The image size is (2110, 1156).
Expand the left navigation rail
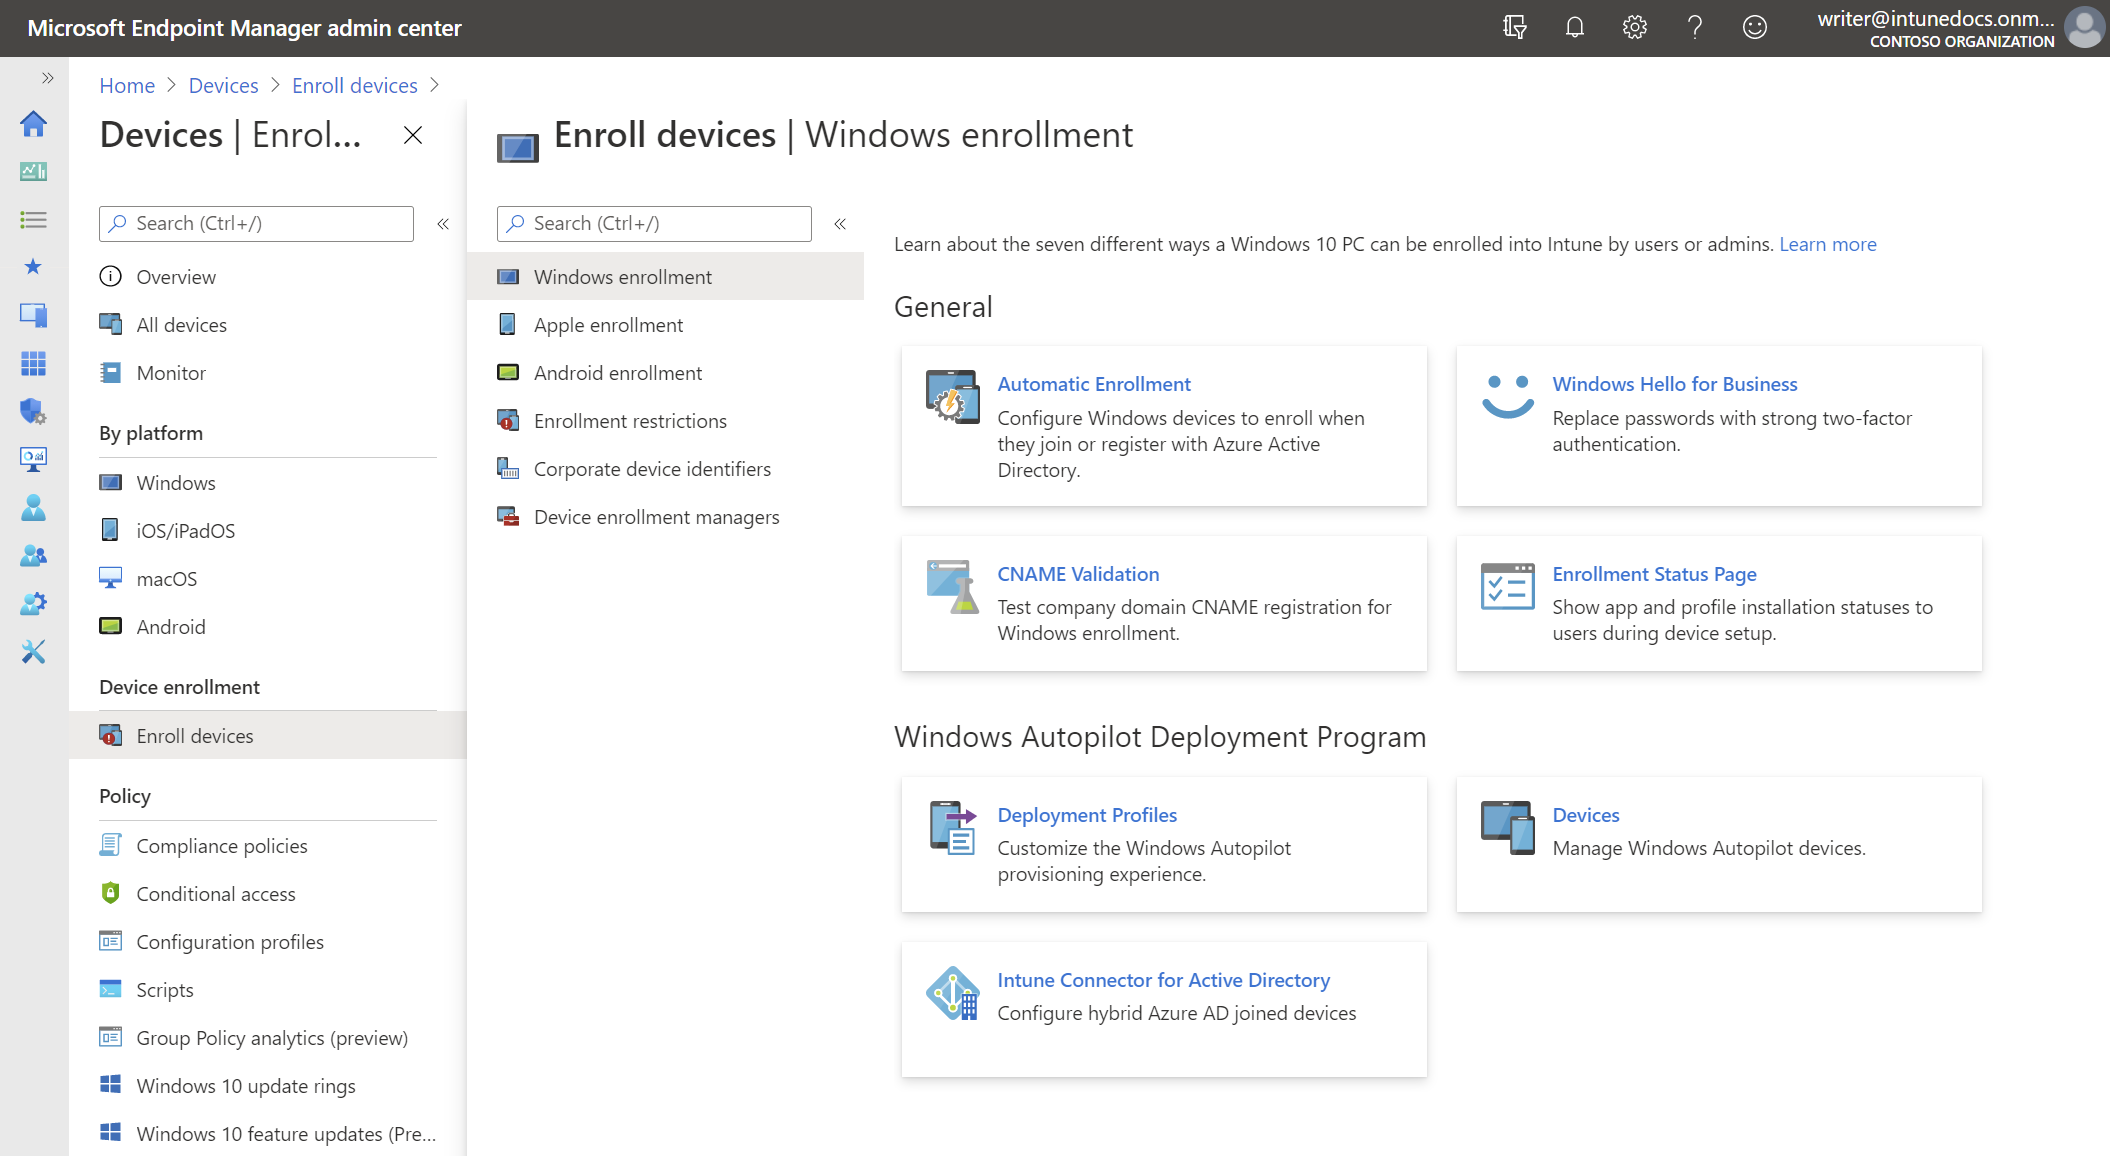[x=47, y=78]
